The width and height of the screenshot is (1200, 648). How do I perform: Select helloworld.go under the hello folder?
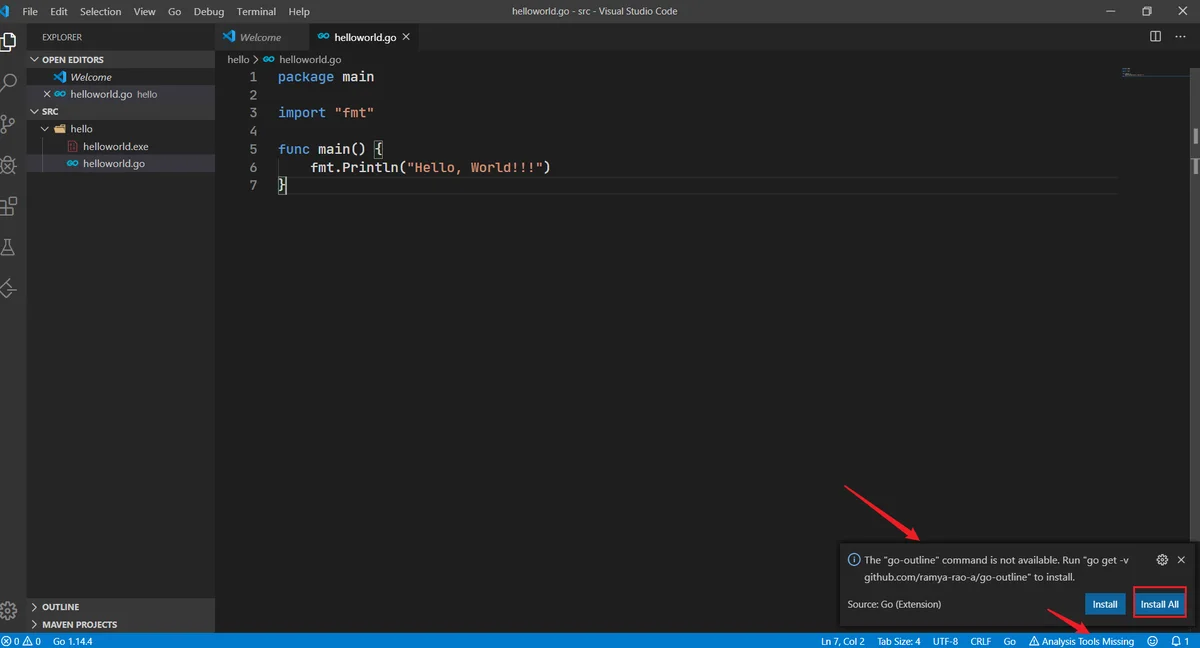tap(120, 163)
